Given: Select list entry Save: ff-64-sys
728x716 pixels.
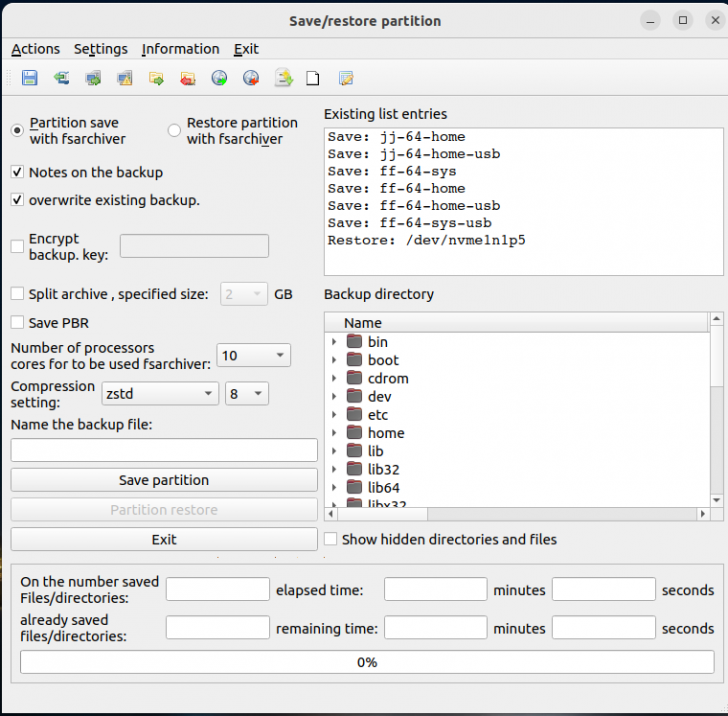Looking at the screenshot, I should [x=523, y=171].
